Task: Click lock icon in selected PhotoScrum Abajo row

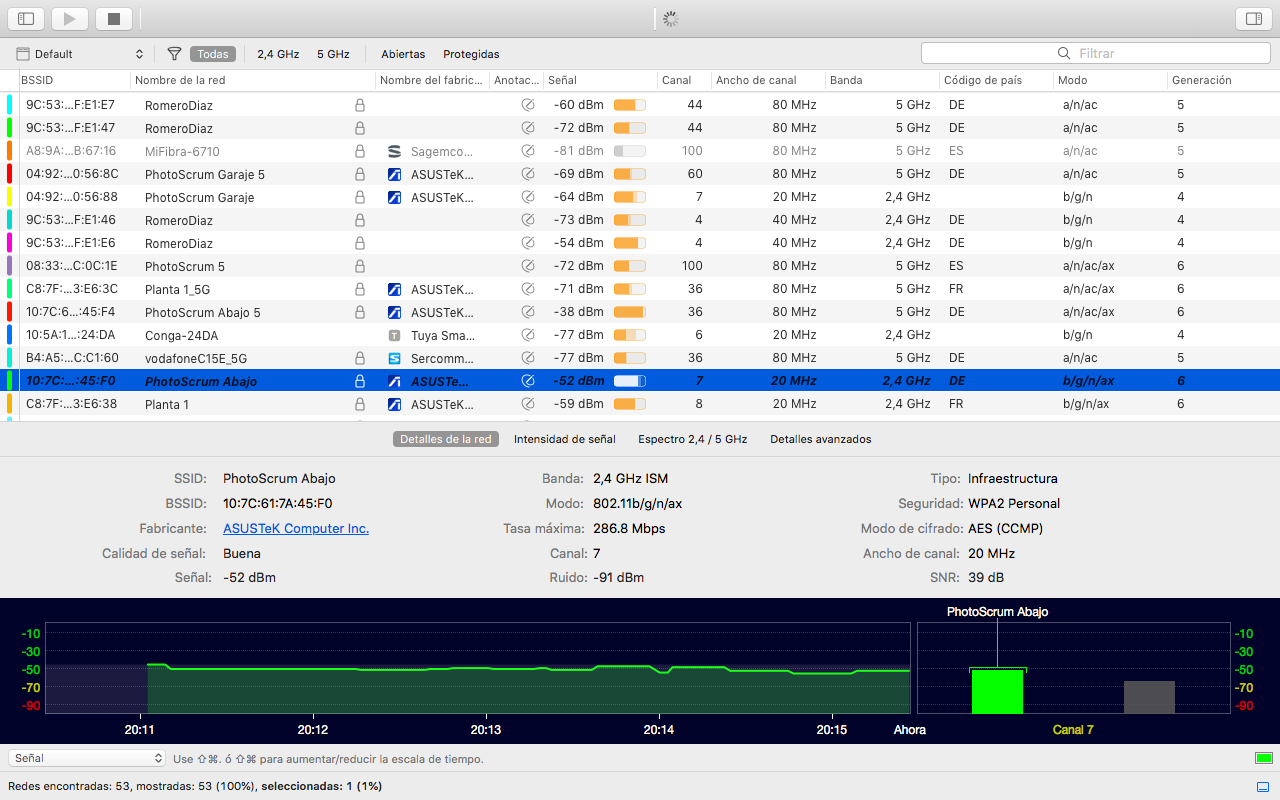Action: click(x=360, y=381)
